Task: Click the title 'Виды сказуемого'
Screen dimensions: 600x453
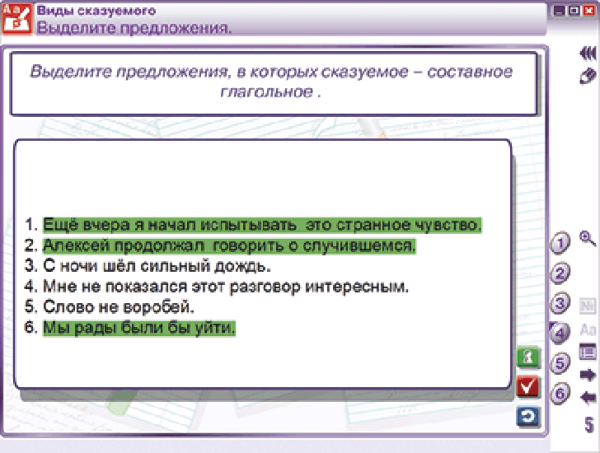Action: (x=96, y=10)
